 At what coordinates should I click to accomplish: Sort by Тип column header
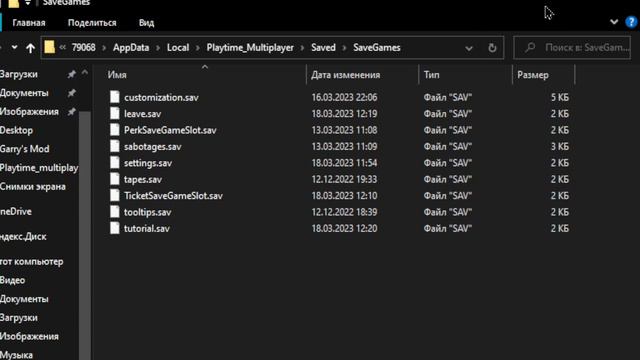click(x=431, y=75)
